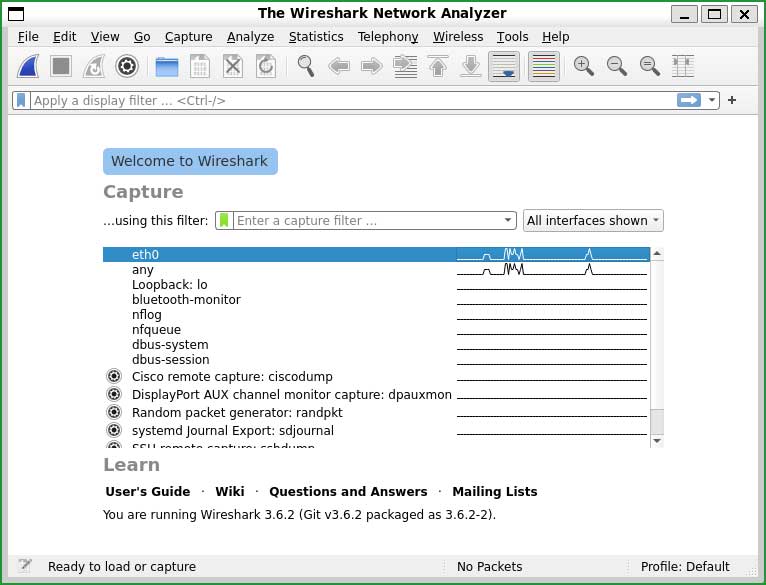Open capture options gear icon
This screenshot has height=585, width=766.
[x=127, y=66]
